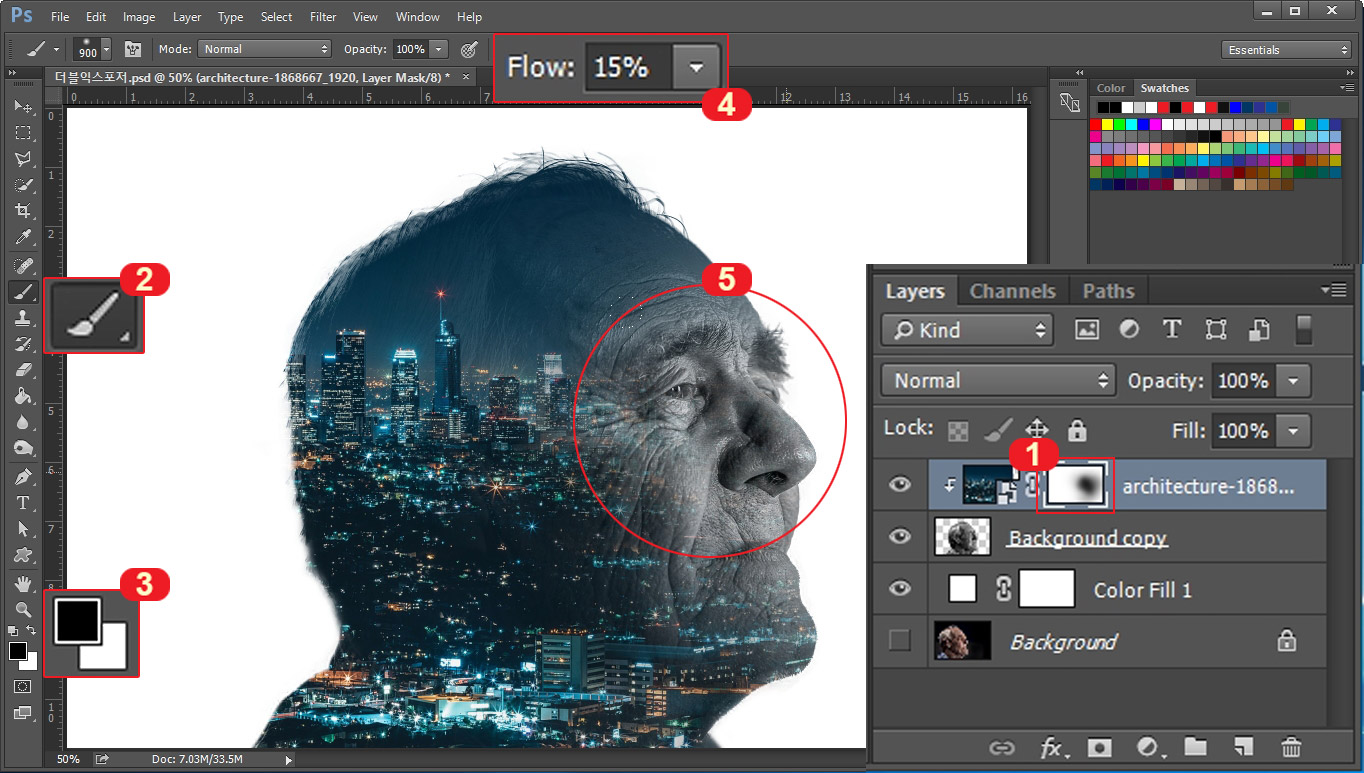Viewport: 1364px width, 773px height.
Task: Filter for adjustment layers
Action: pyautogui.click(x=1129, y=330)
